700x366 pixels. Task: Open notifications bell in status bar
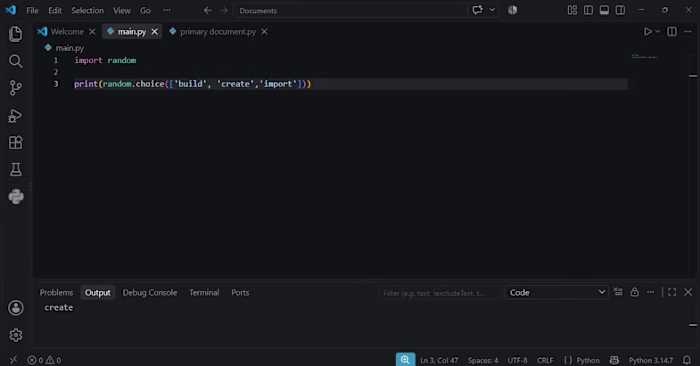coord(687,360)
